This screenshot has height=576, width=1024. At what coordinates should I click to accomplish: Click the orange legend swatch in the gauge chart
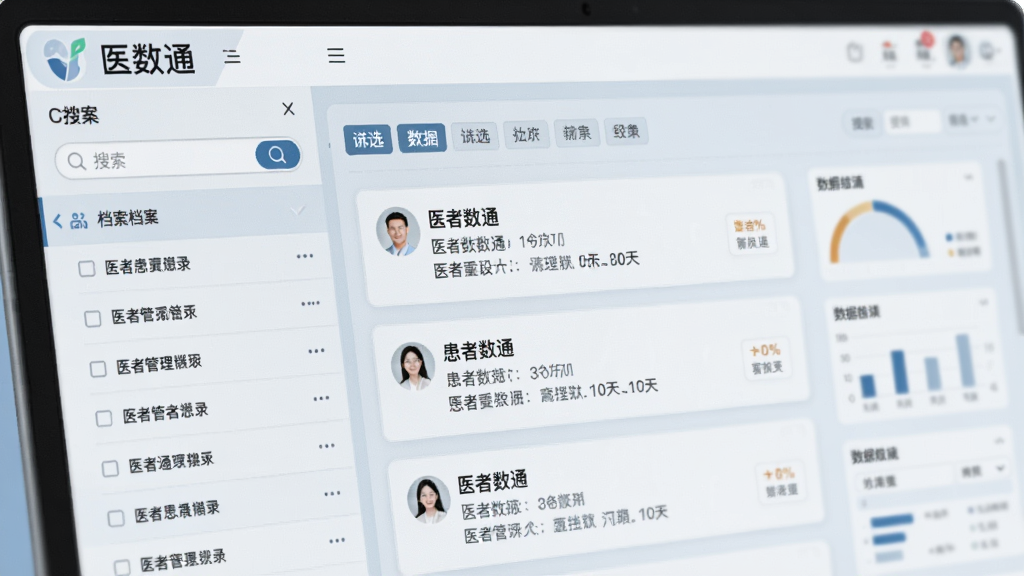(952, 253)
